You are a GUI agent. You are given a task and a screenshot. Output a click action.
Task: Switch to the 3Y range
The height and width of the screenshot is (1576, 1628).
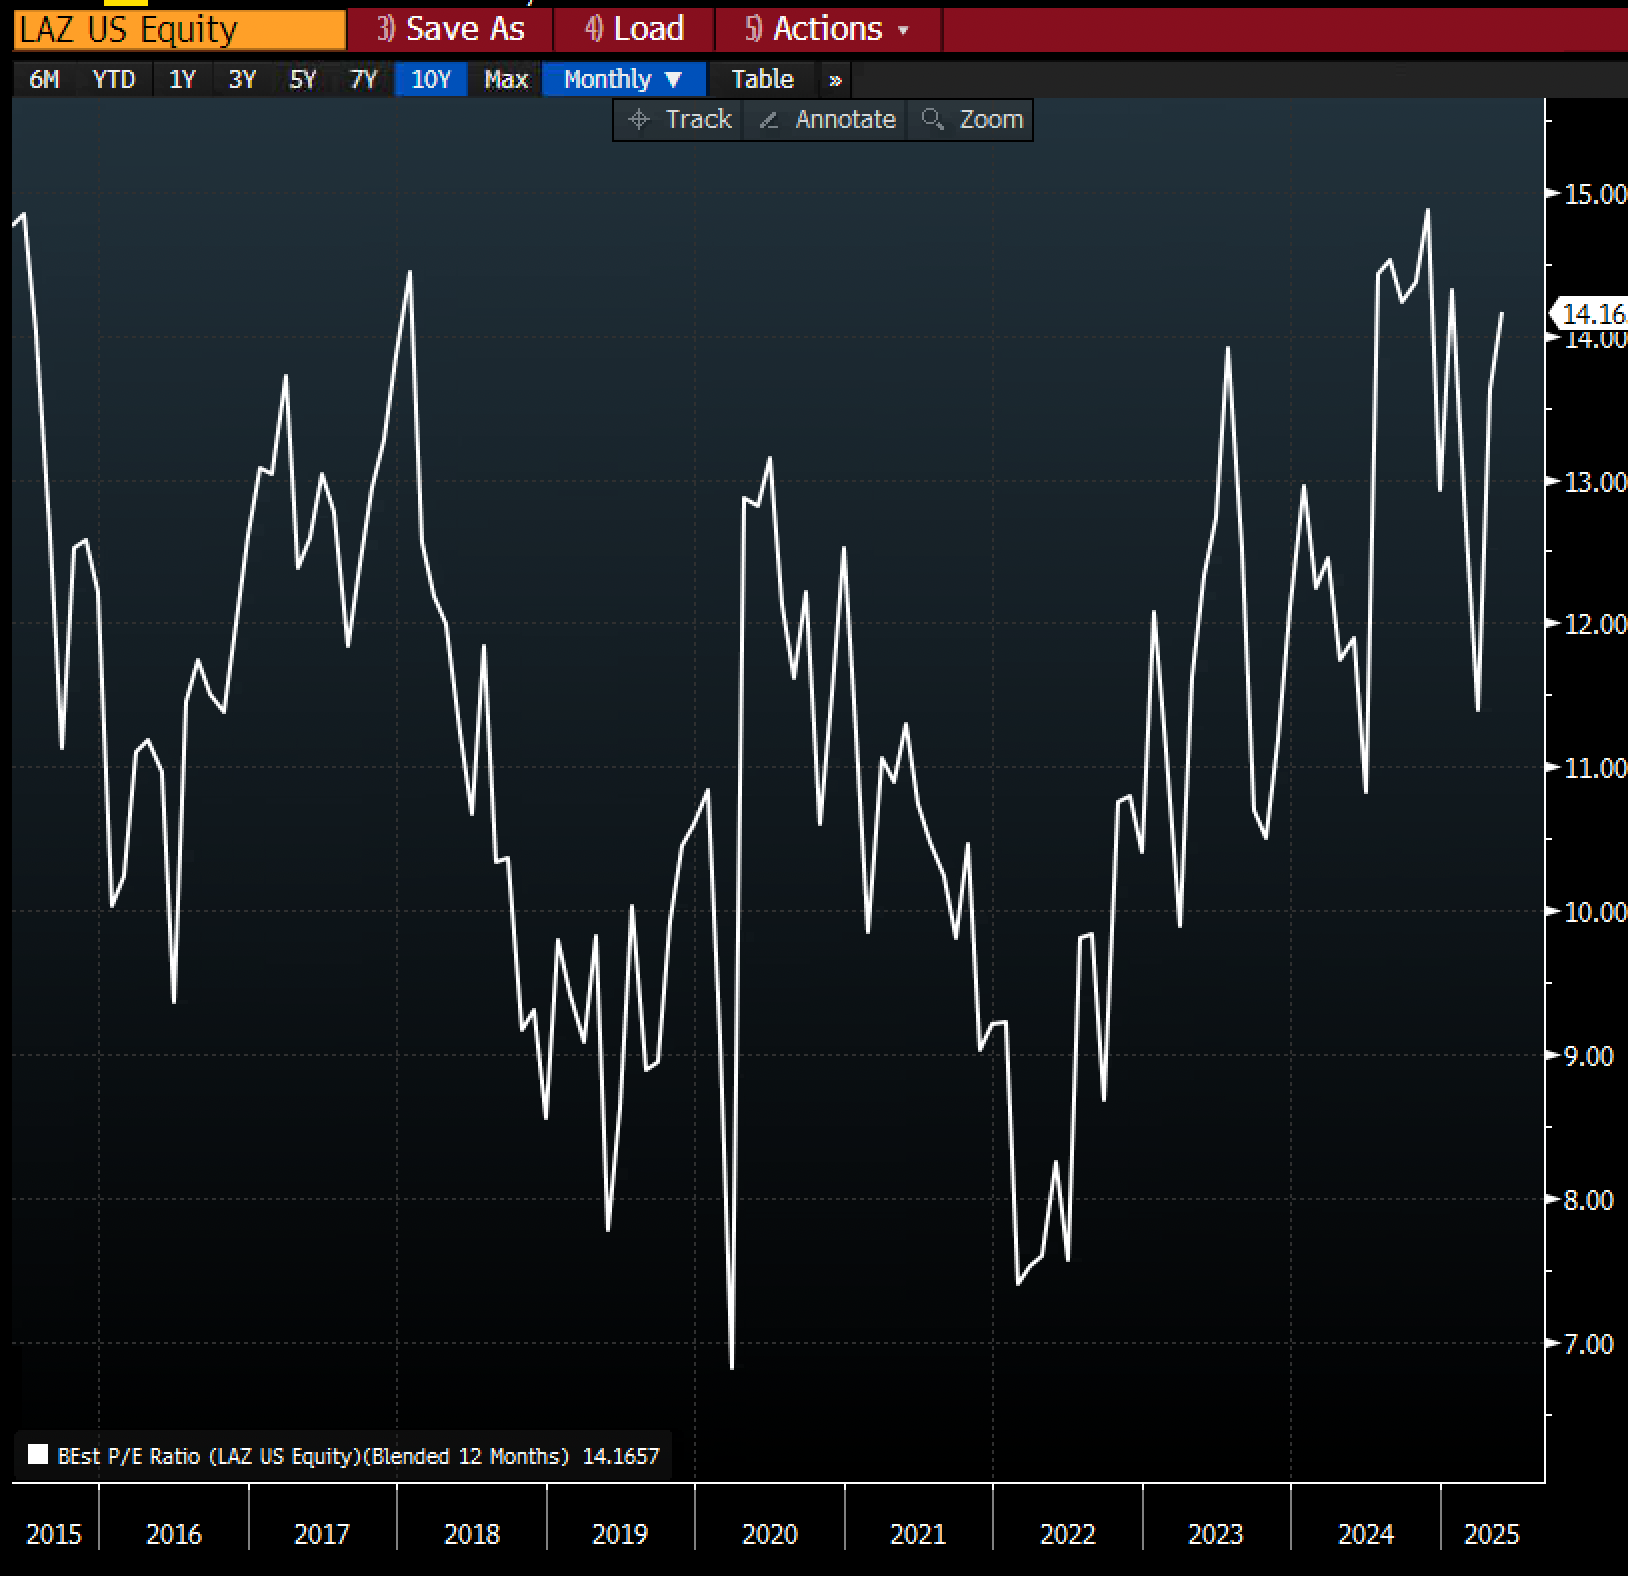[243, 79]
